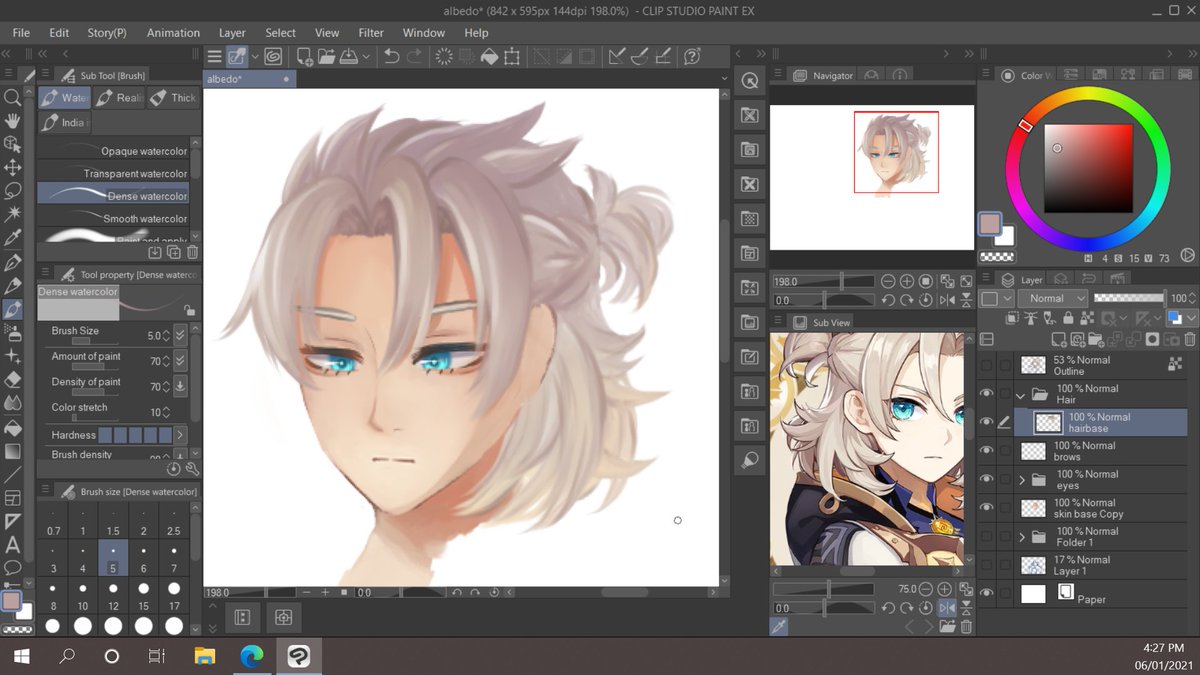Expand the eyes layer folder
1200x675 pixels.
pyautogui.click(x=1021, y=480)
